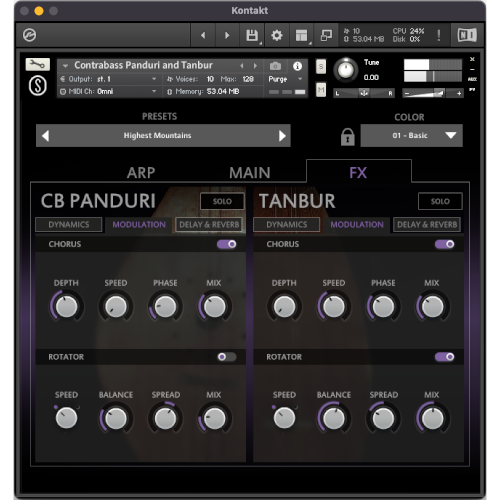Open Tanbur Modulation tab
The height and width of the screenshot is (500, 500).
[x=357, y=225]
